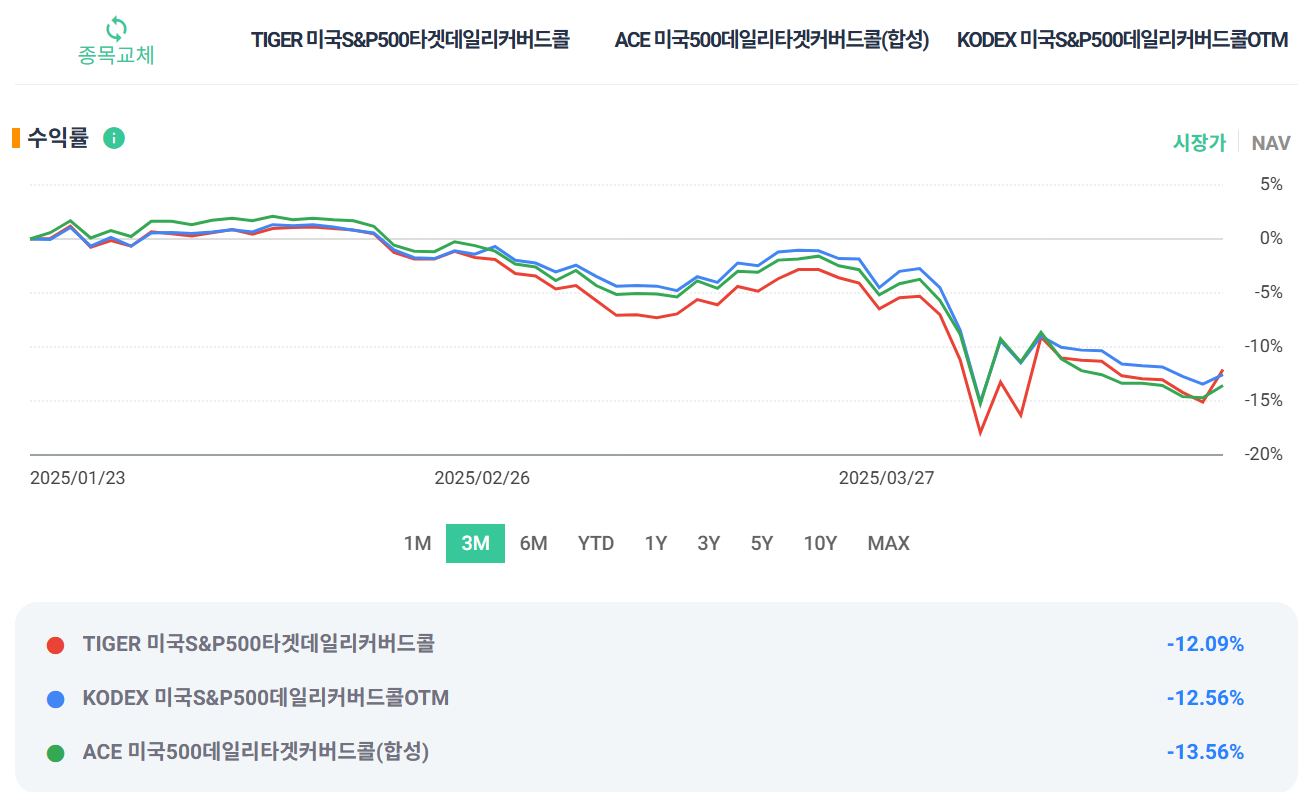The image size is (1312, 792).
Task: Click the KODEX 미국S&P500데일리커버드콜OTM header
Action: (1122, 41)
